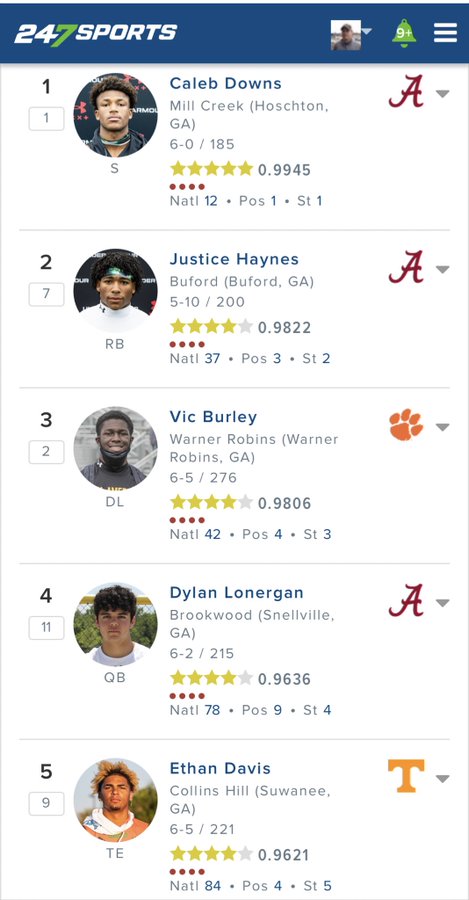Open the 247Sports home logo
The width and height of the screenshot is (469, 900).
pyautogui.click(x=96, y=33)
